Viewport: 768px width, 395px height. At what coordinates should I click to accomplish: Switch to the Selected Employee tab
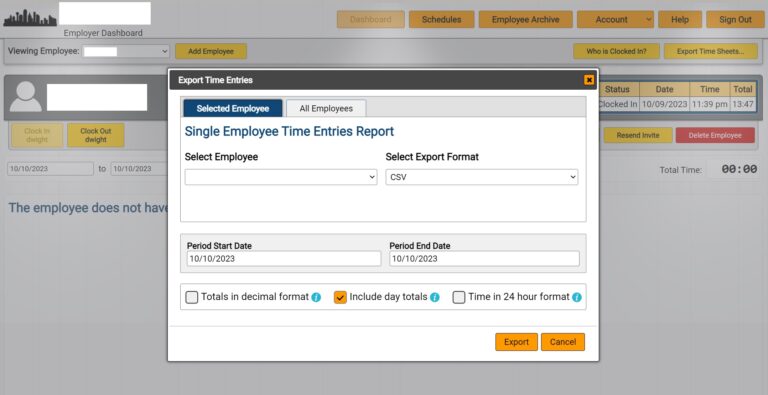(x=233, y=108)
